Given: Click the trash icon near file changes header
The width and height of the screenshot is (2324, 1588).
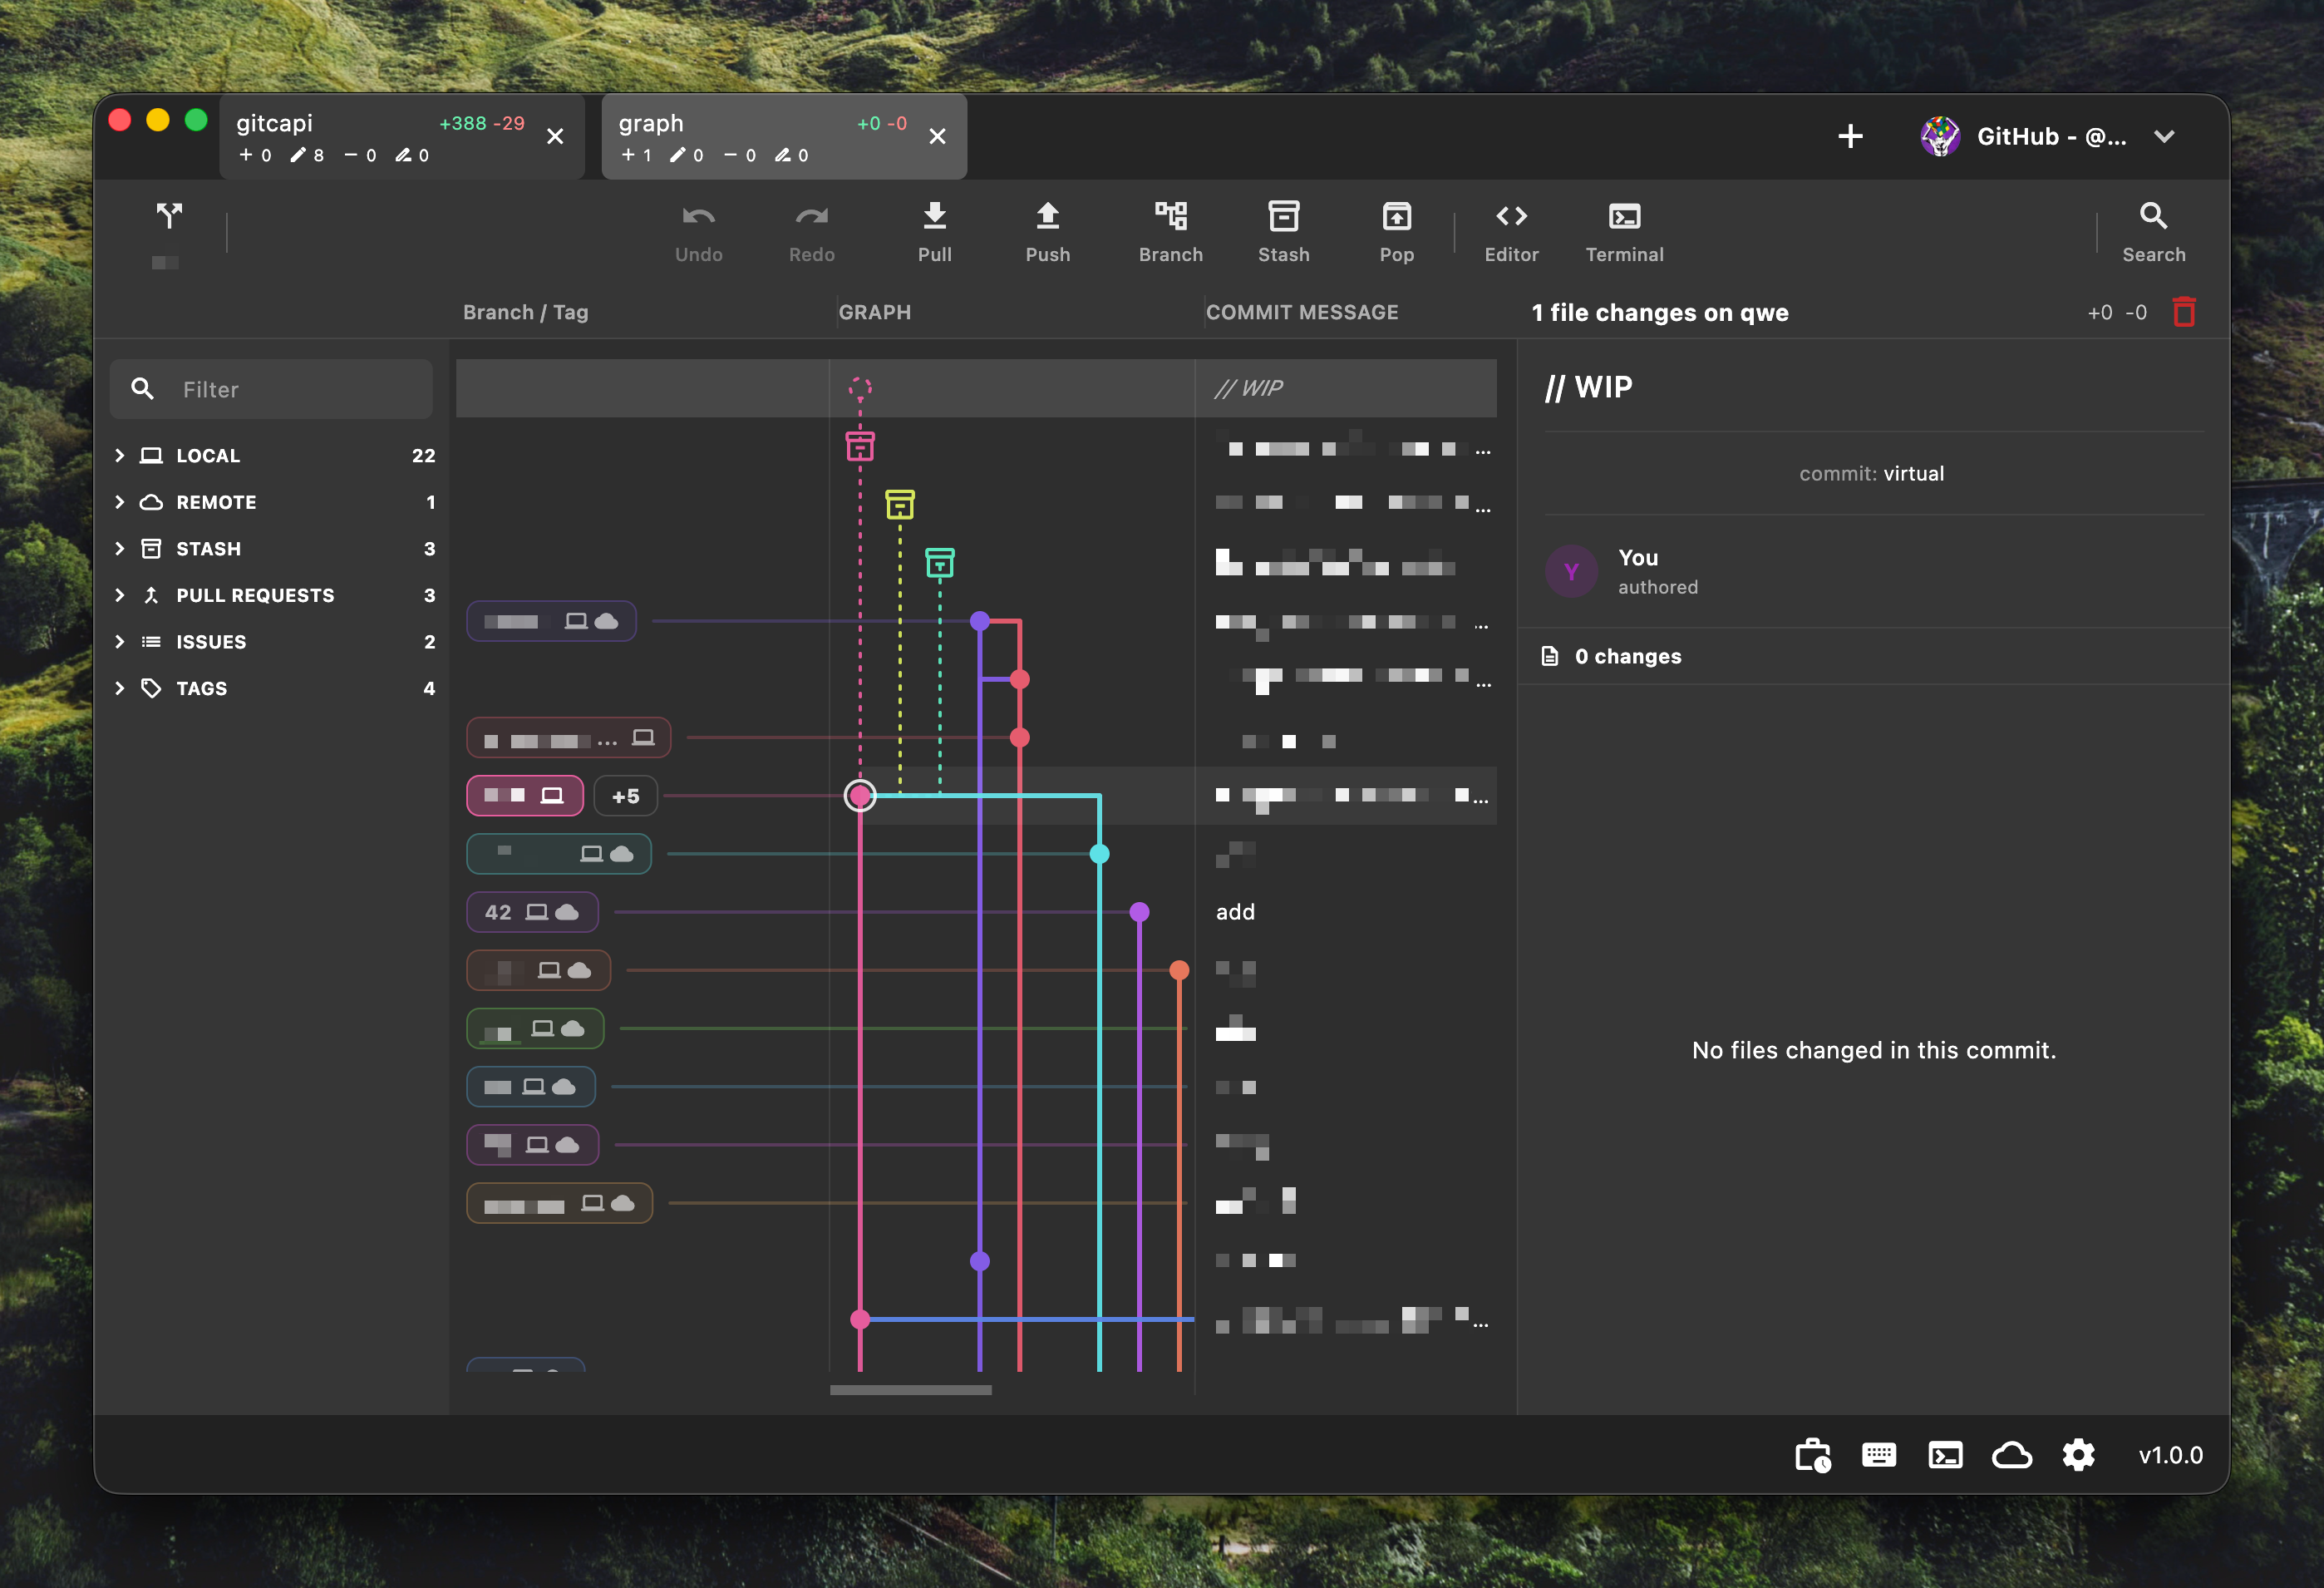Looking at the screenshot, I should point(2184,311).
